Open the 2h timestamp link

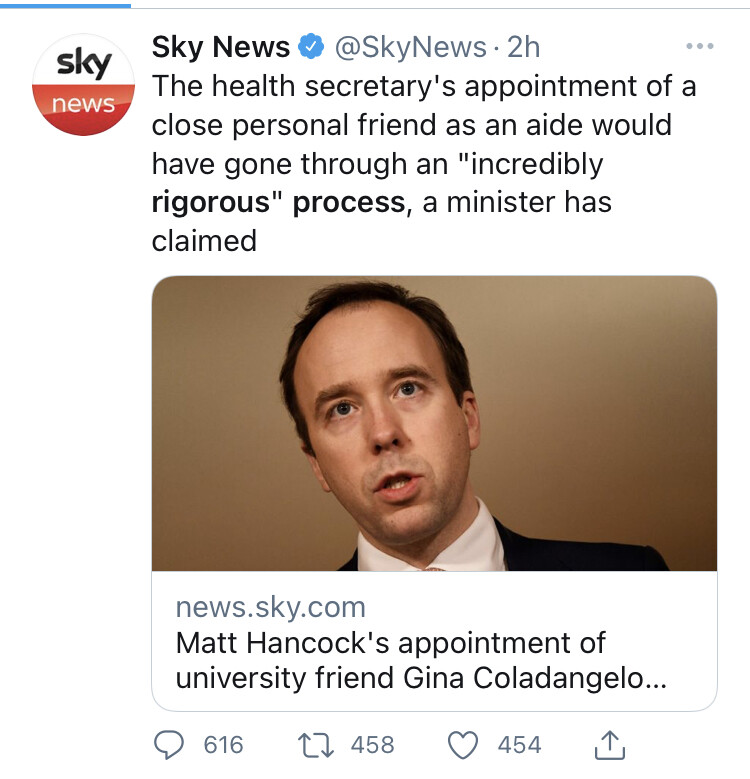point(523,47)
